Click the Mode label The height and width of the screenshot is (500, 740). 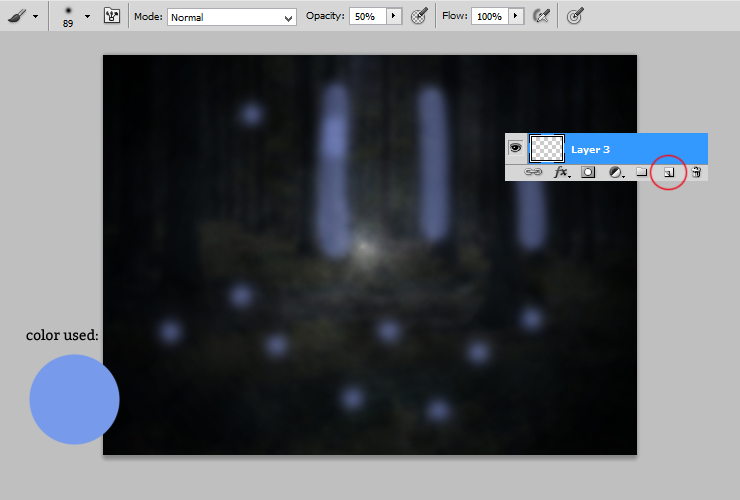[x=148, y=17]
